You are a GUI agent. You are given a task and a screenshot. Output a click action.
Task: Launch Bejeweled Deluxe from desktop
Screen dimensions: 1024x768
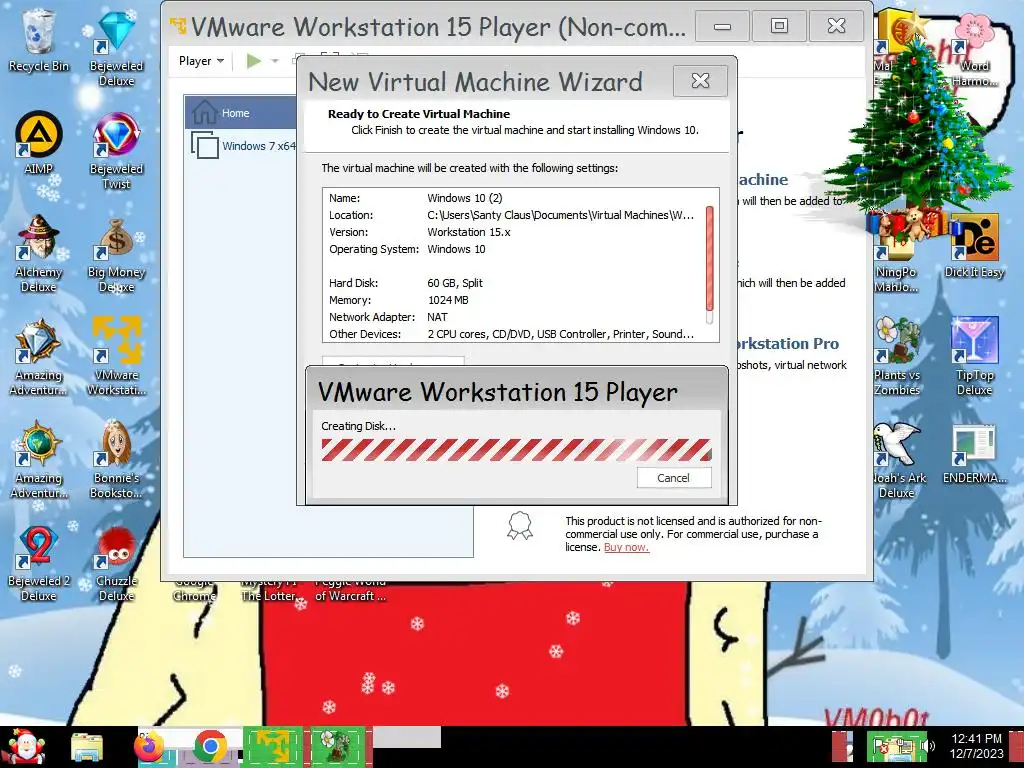[116, 47]
